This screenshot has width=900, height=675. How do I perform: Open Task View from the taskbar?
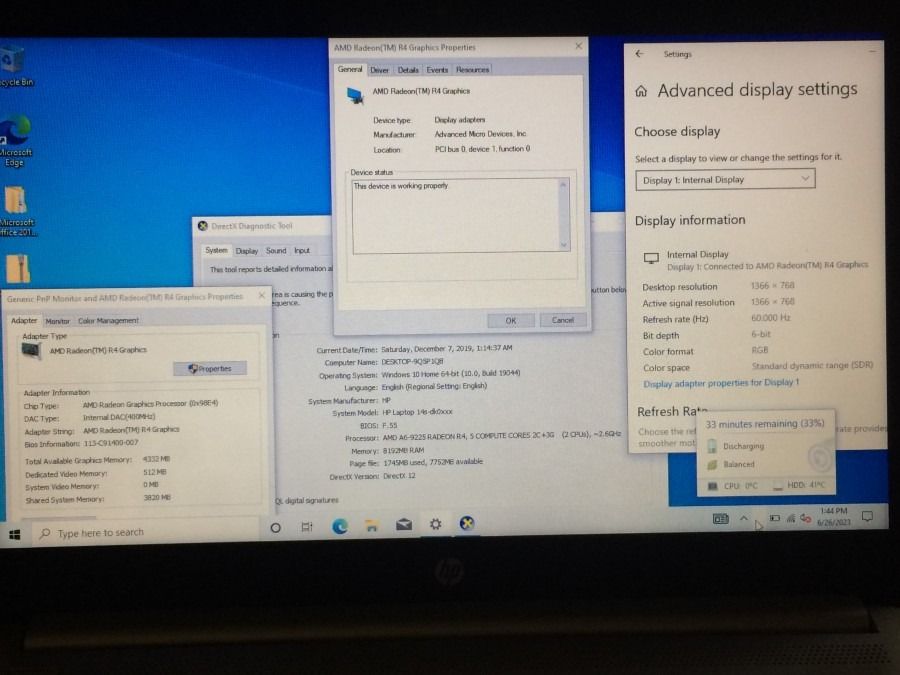click(x=306, y=523)
